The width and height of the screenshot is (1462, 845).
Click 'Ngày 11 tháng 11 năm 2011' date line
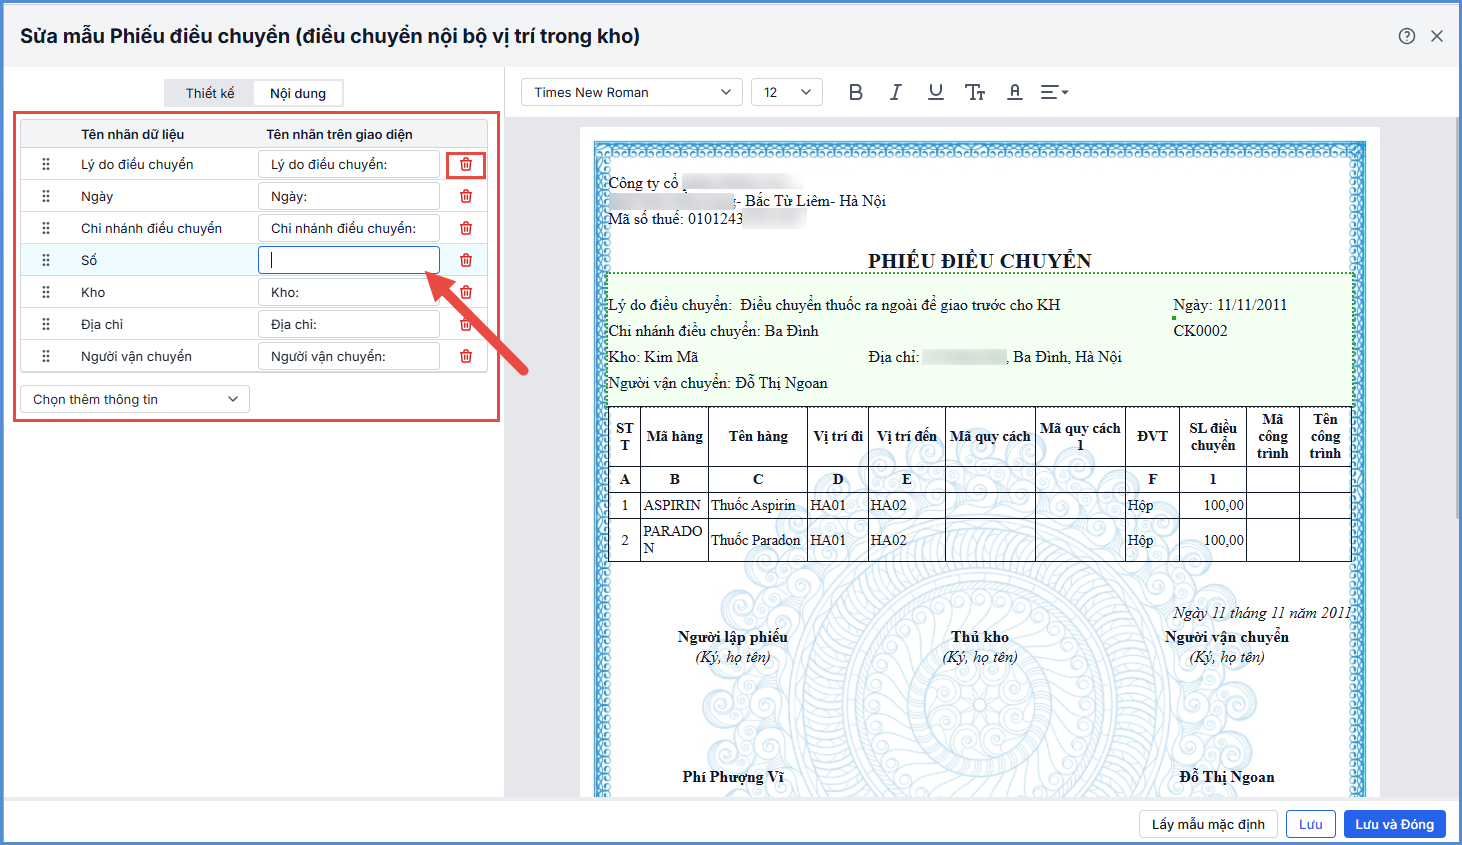click(1262, 613)
